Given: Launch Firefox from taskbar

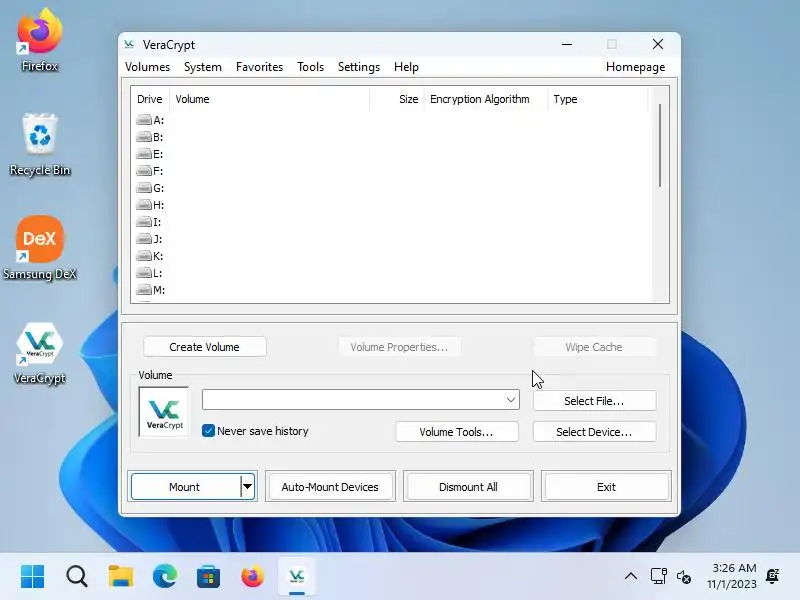Looking at the screenshot, I should click(253, 577).
